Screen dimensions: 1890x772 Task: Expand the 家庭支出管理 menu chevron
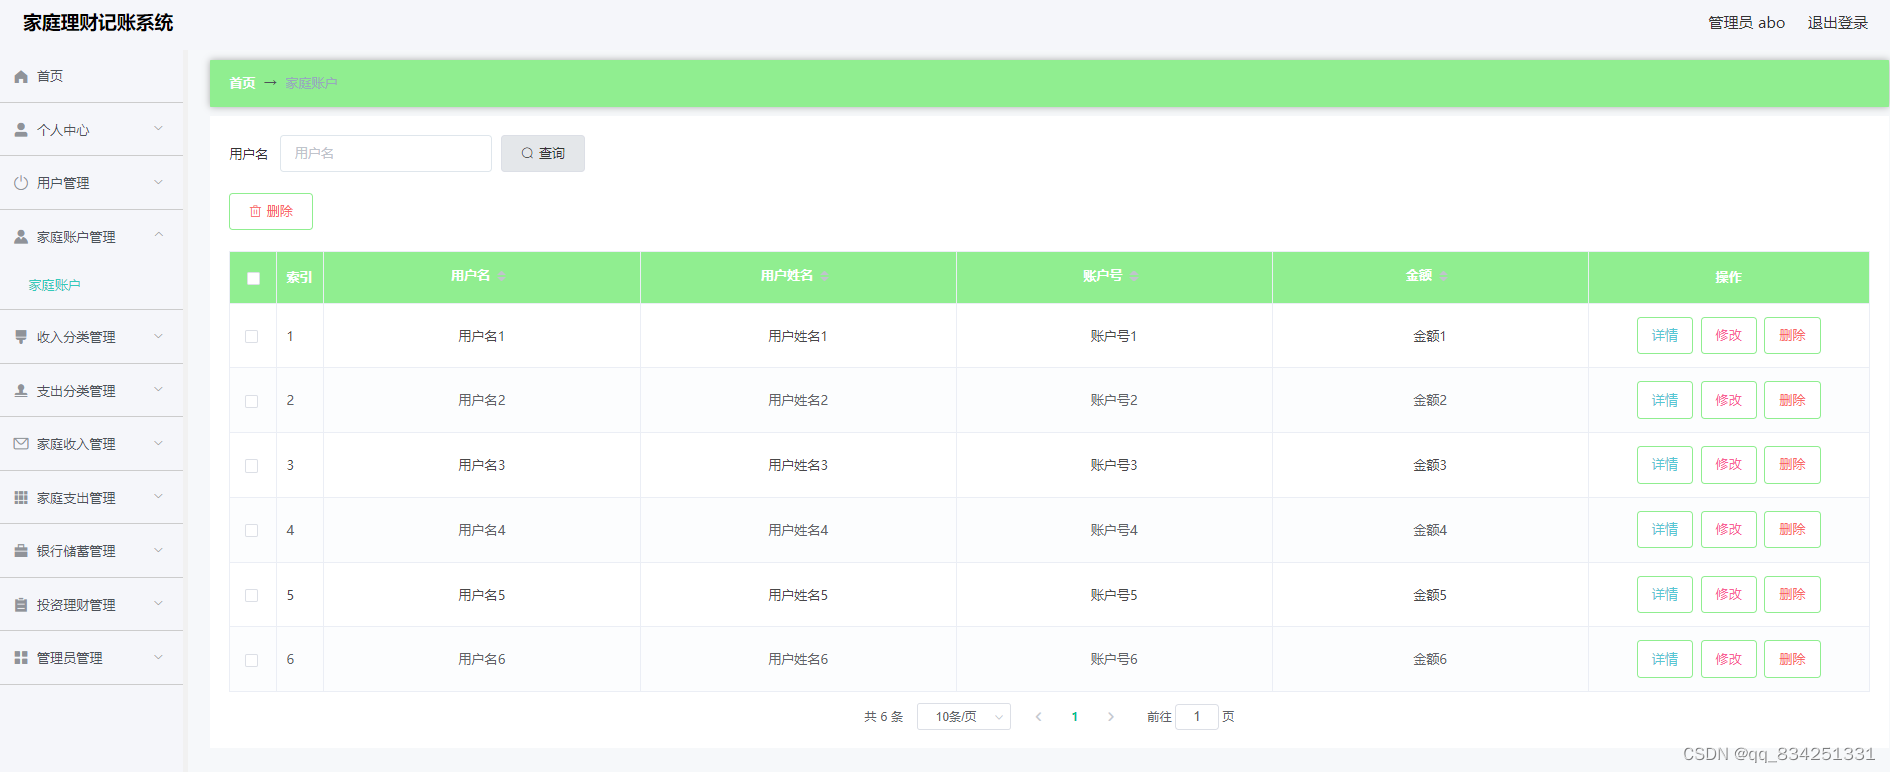pos(158,497)
